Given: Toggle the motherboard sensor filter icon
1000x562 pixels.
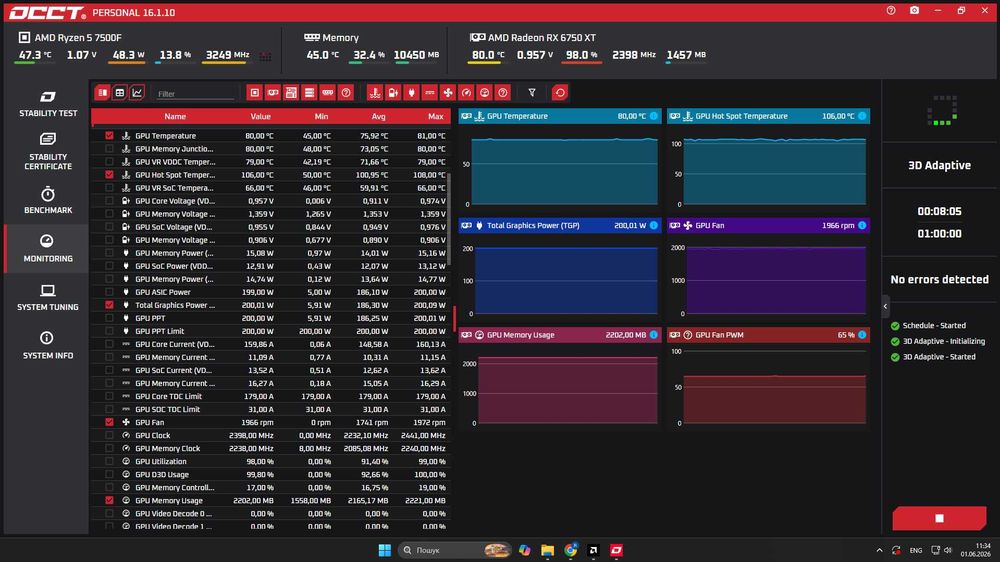Looking at the screenshot, I should tap(291, 92).
